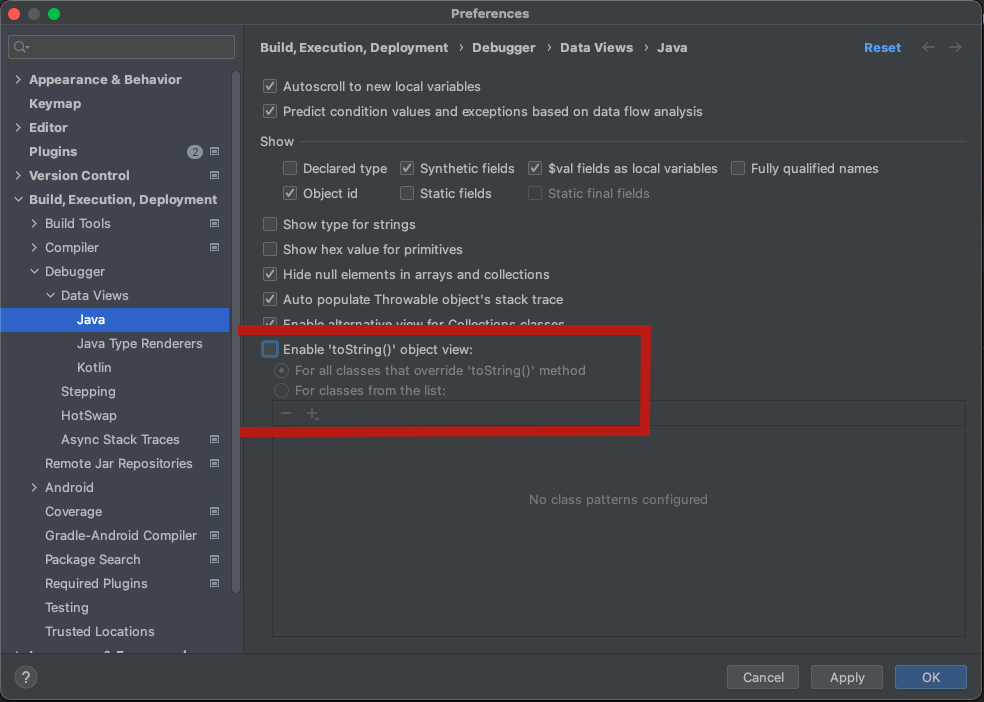Click the project-level icon beside Plugins
984x702 pixels.
214,151
